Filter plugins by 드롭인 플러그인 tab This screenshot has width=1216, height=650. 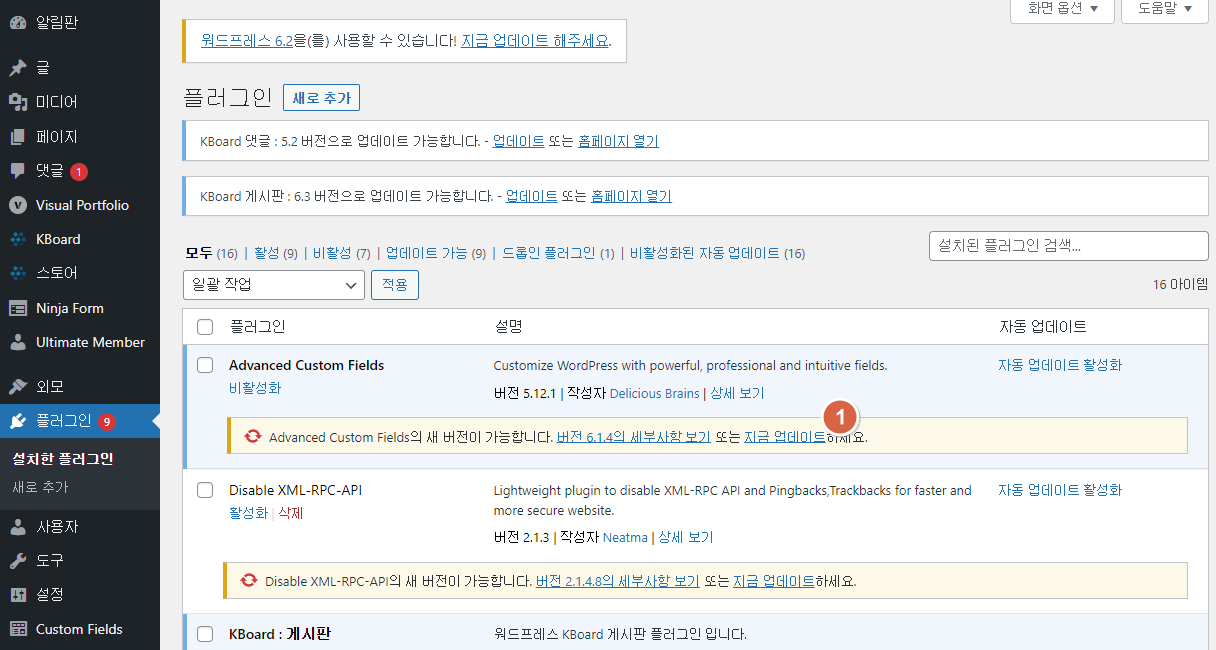point(548,253)
